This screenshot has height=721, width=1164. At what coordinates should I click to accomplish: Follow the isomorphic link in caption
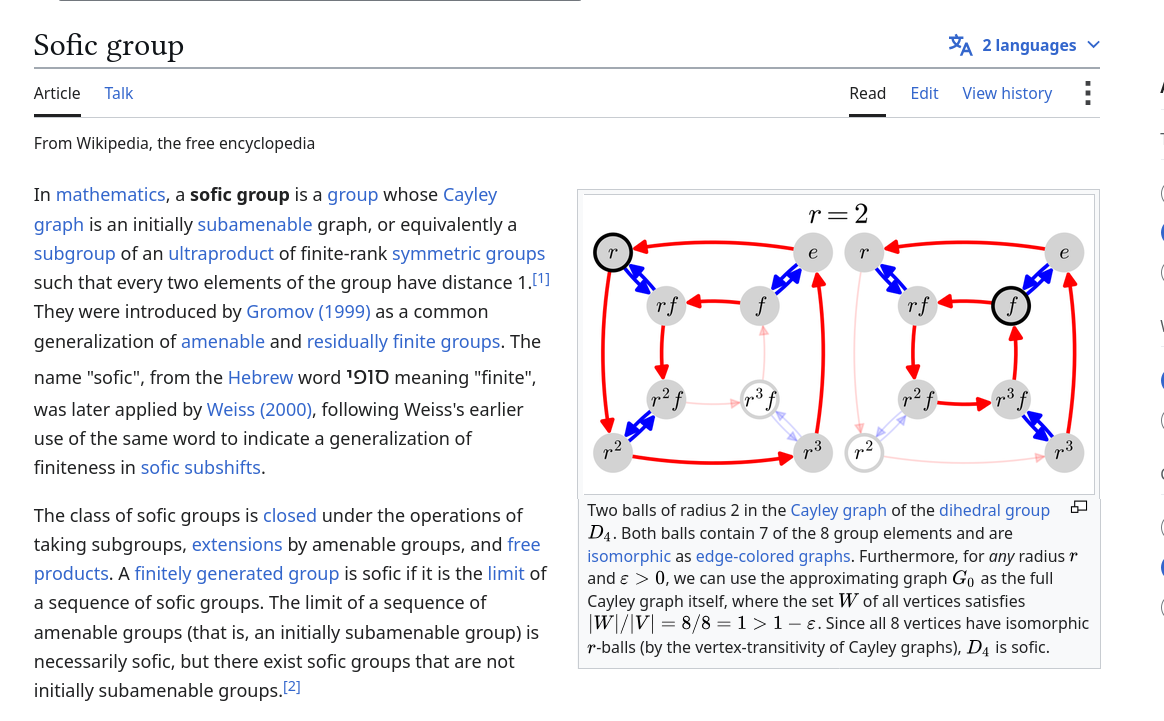click(x=629, y=556)
